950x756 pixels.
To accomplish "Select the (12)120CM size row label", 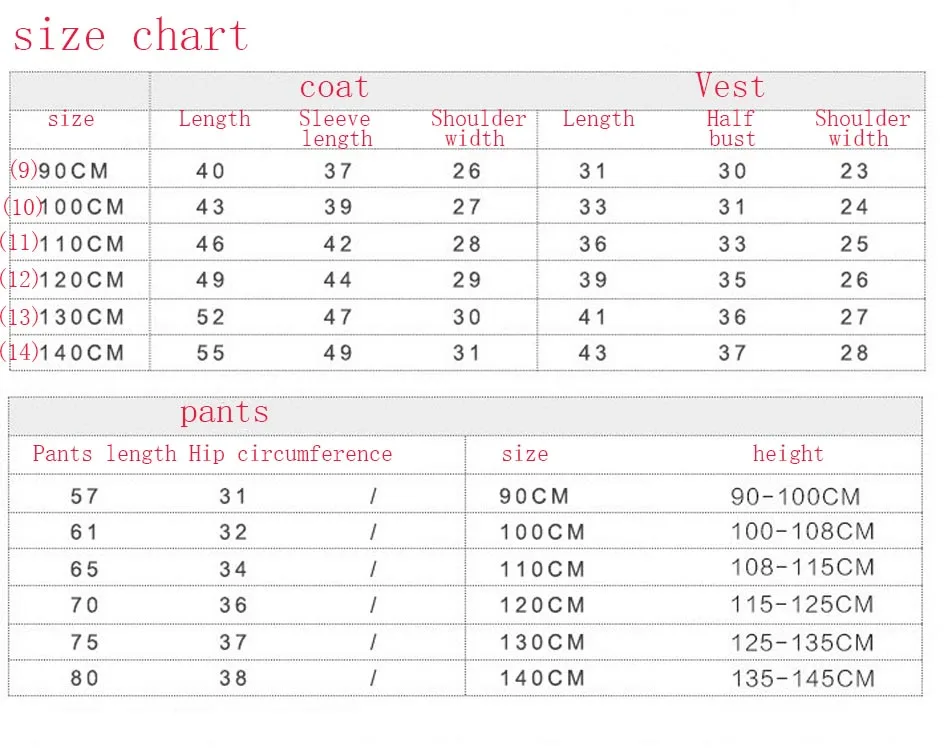I will point(63,279).
